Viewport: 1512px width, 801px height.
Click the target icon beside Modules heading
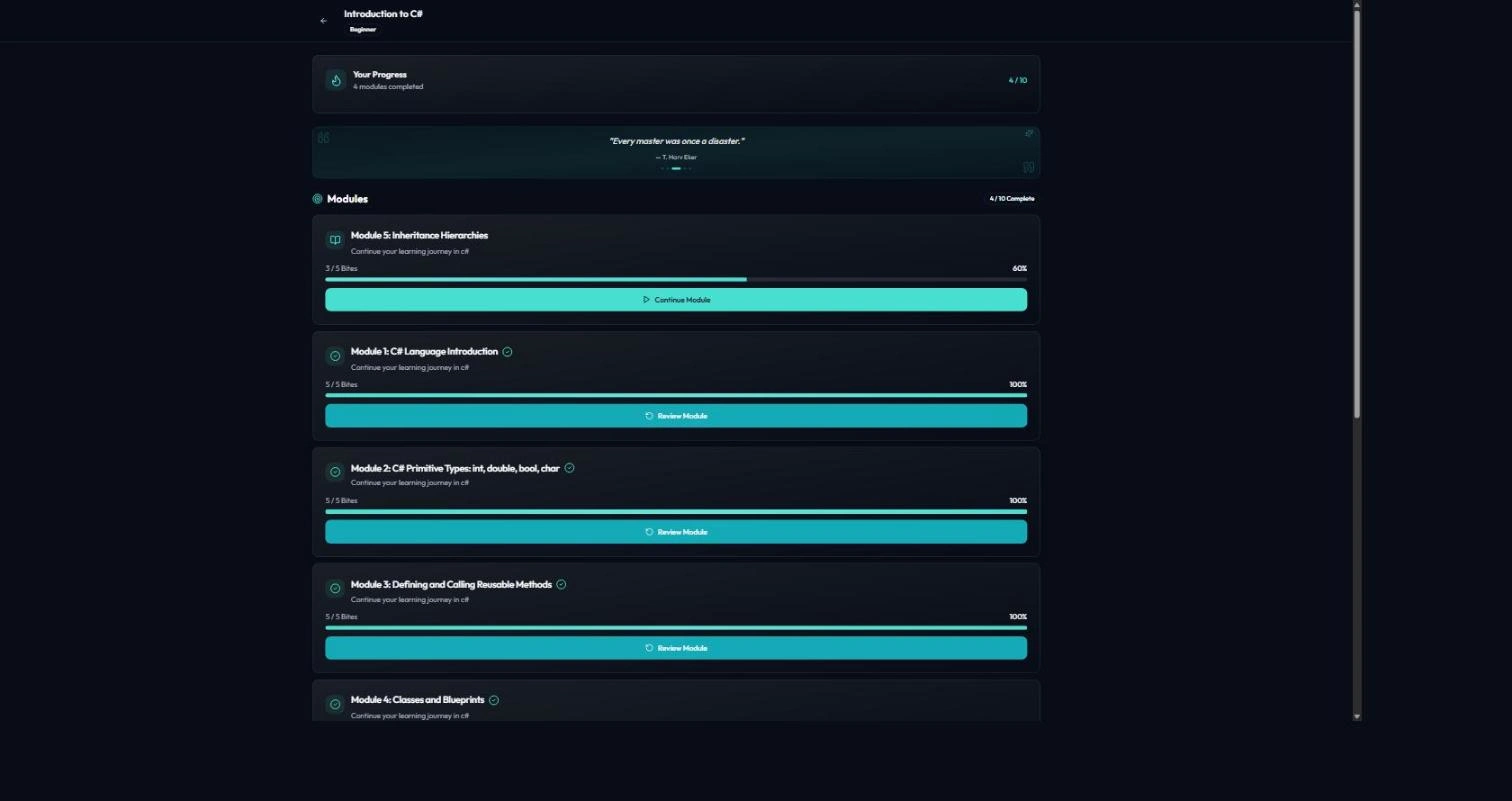(317, 199)
